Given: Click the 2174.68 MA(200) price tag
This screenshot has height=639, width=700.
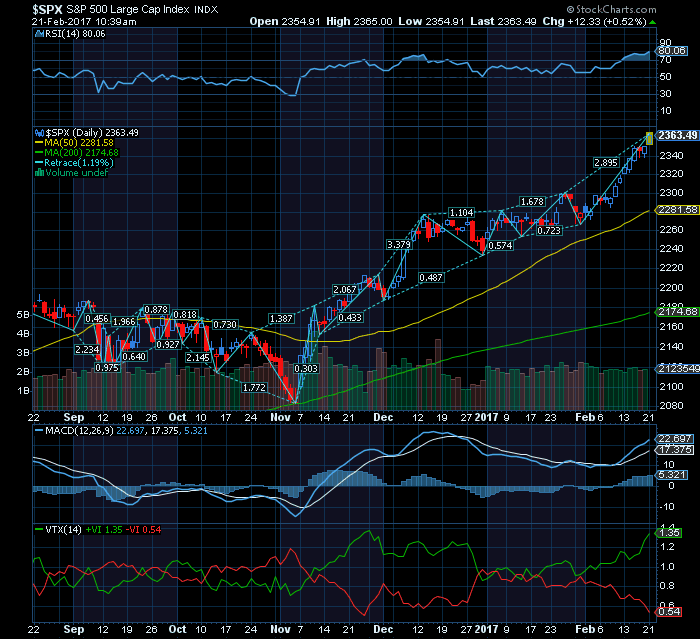Looking at the screenshot, I should pos(677,312).
